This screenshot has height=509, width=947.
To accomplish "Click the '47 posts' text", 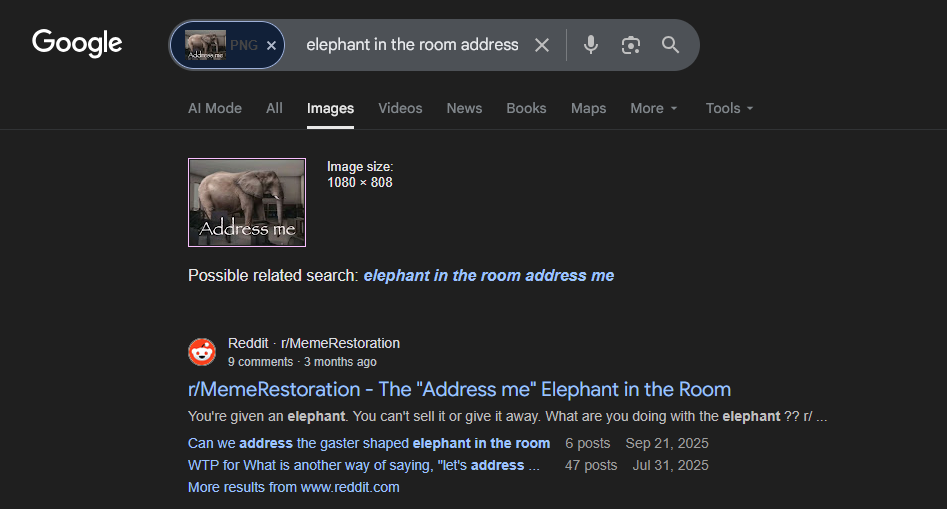I will tap(591, 466).
